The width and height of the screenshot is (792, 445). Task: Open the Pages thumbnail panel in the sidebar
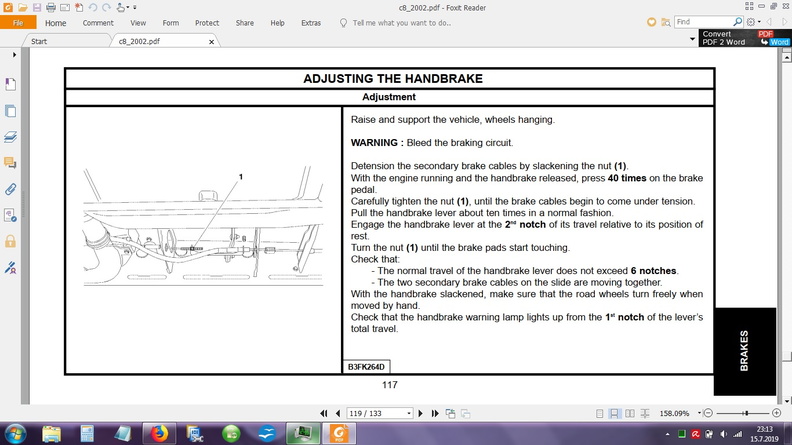pyautogui.click(x=10, y=111)
